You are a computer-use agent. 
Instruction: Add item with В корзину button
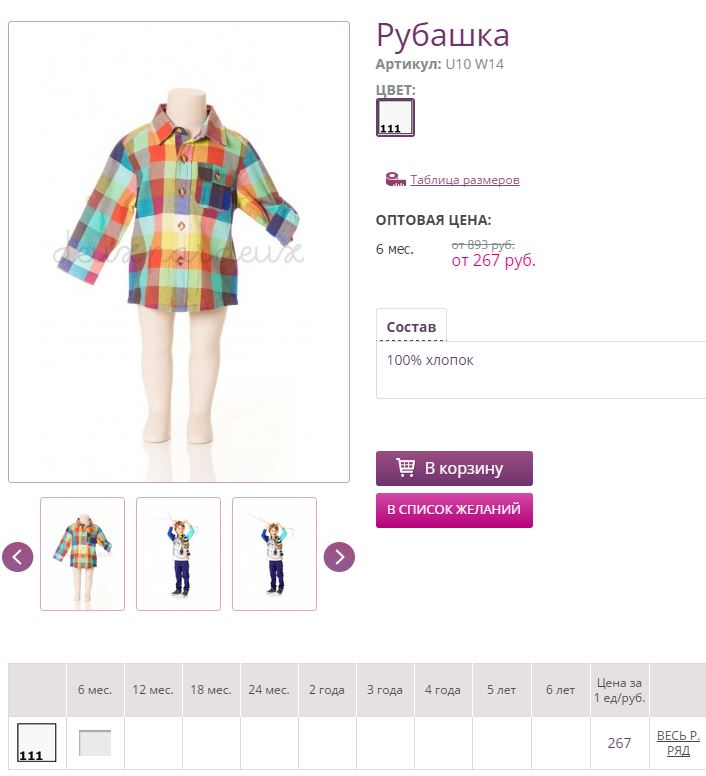[x=454, y=468]
